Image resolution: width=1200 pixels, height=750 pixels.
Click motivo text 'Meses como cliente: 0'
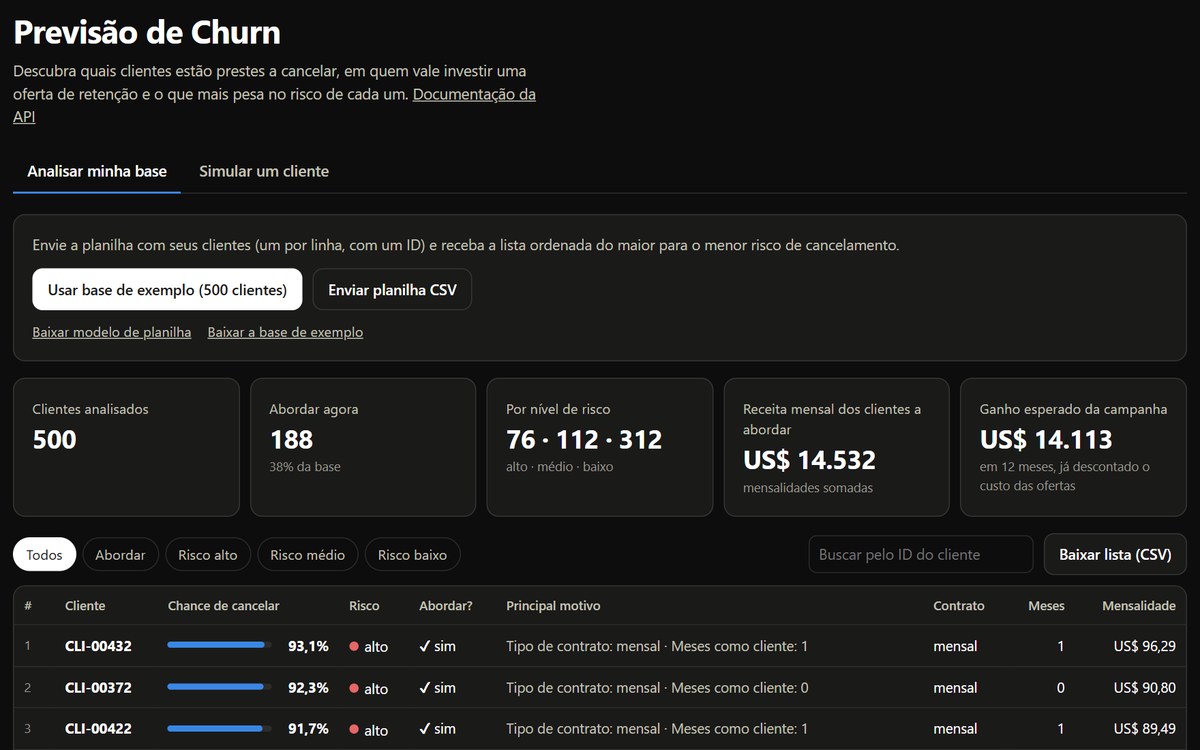[740, 688]
